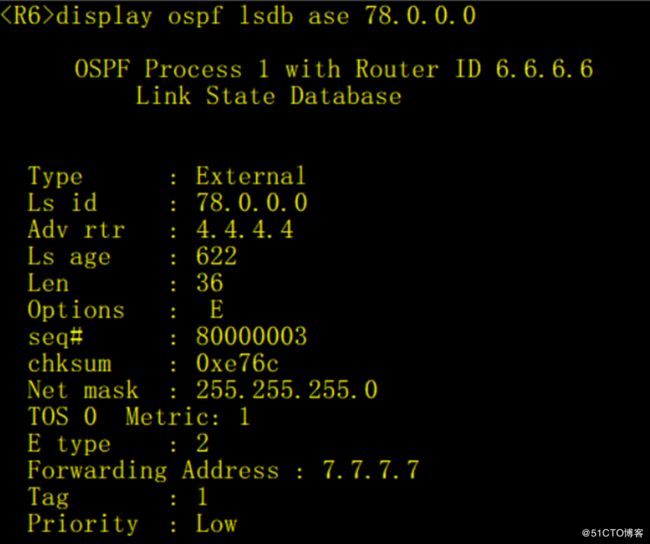This screenshot has width=650, height=544.
Task: Click the 'OSPF Process 1 with Router ID 6.6.6.6' line
Action: coord(334,68)
